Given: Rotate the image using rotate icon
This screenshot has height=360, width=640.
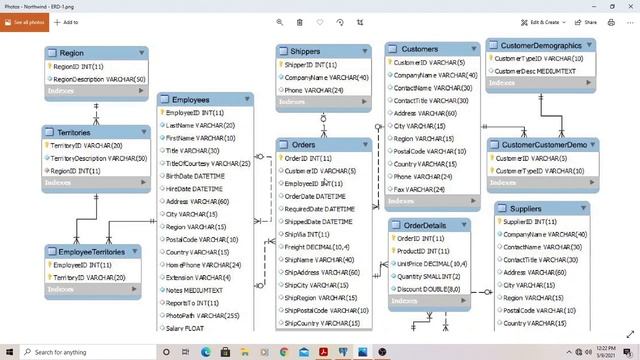Looking at the screenshot, I should point(340,22).
